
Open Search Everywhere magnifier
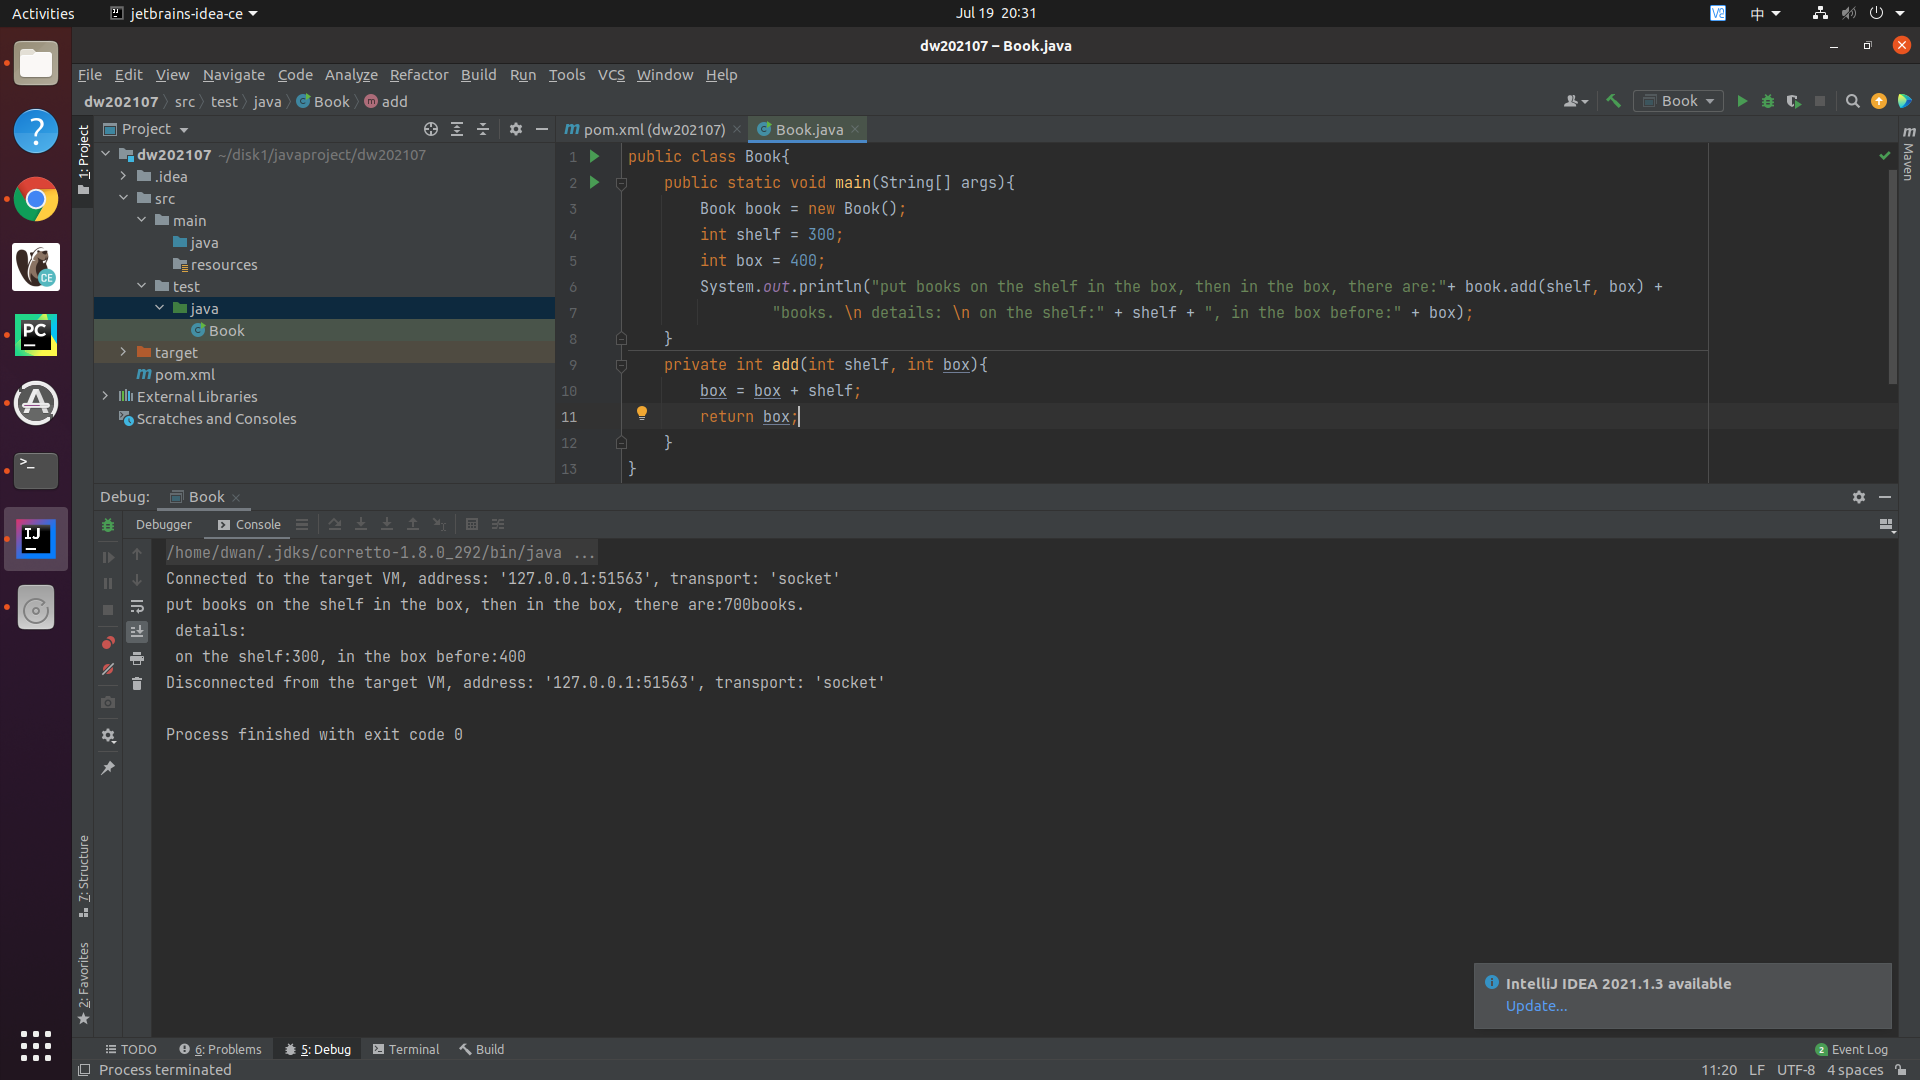click(x=1852, y=101)
